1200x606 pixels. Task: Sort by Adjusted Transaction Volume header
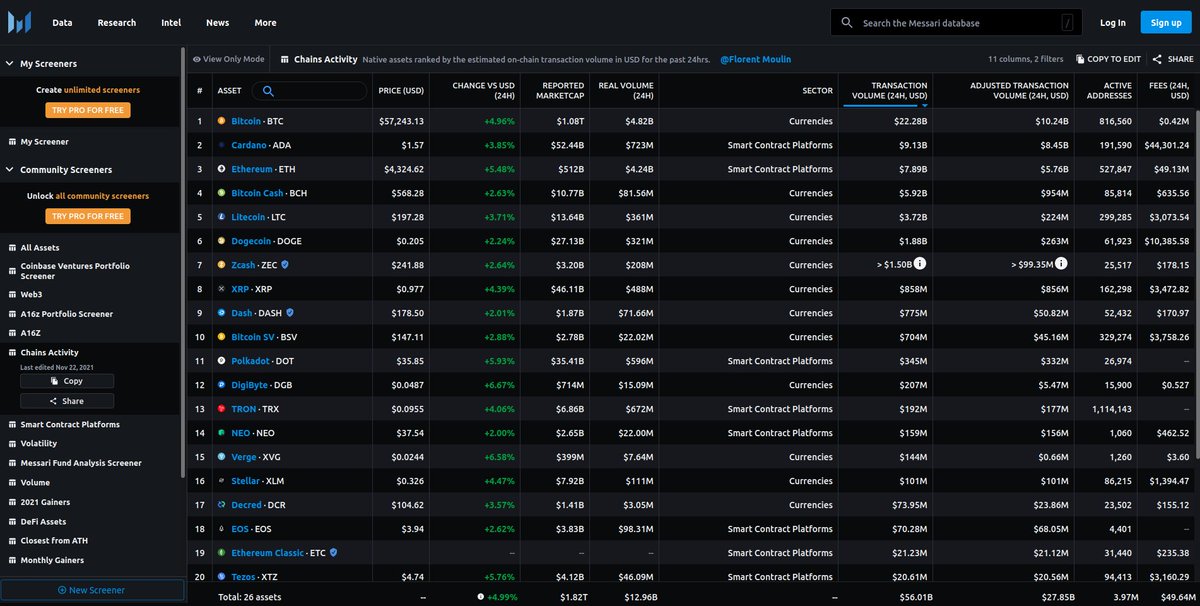[x=1017, y=91]
